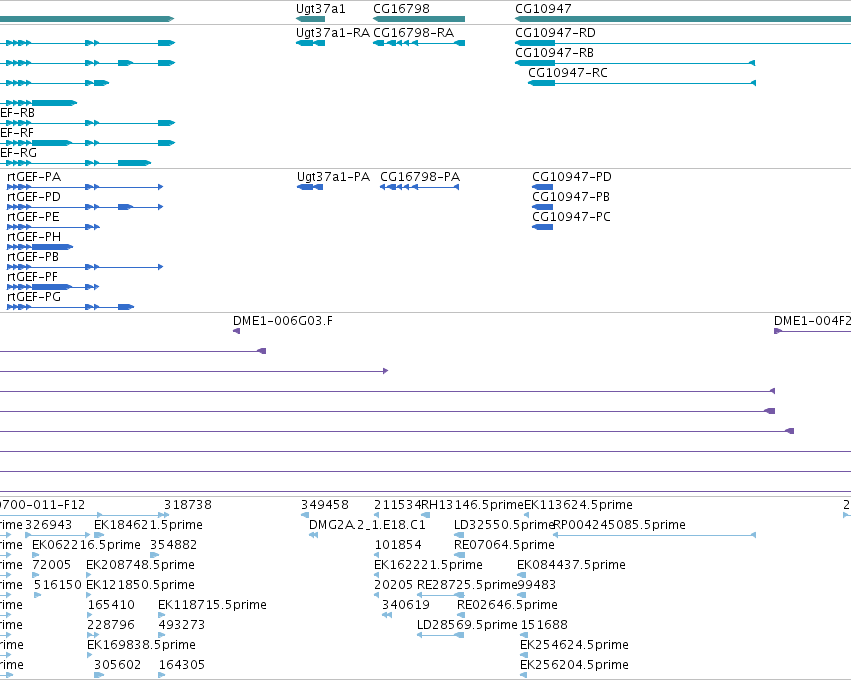Select the CG10947-RD transcript label
851x680 pixels.
(x=555, y=33)
